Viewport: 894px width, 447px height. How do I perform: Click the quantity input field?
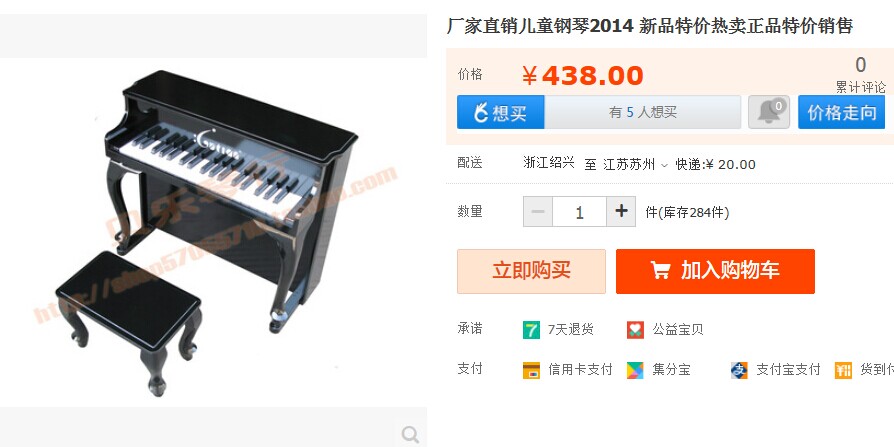[x=579, y=212]
